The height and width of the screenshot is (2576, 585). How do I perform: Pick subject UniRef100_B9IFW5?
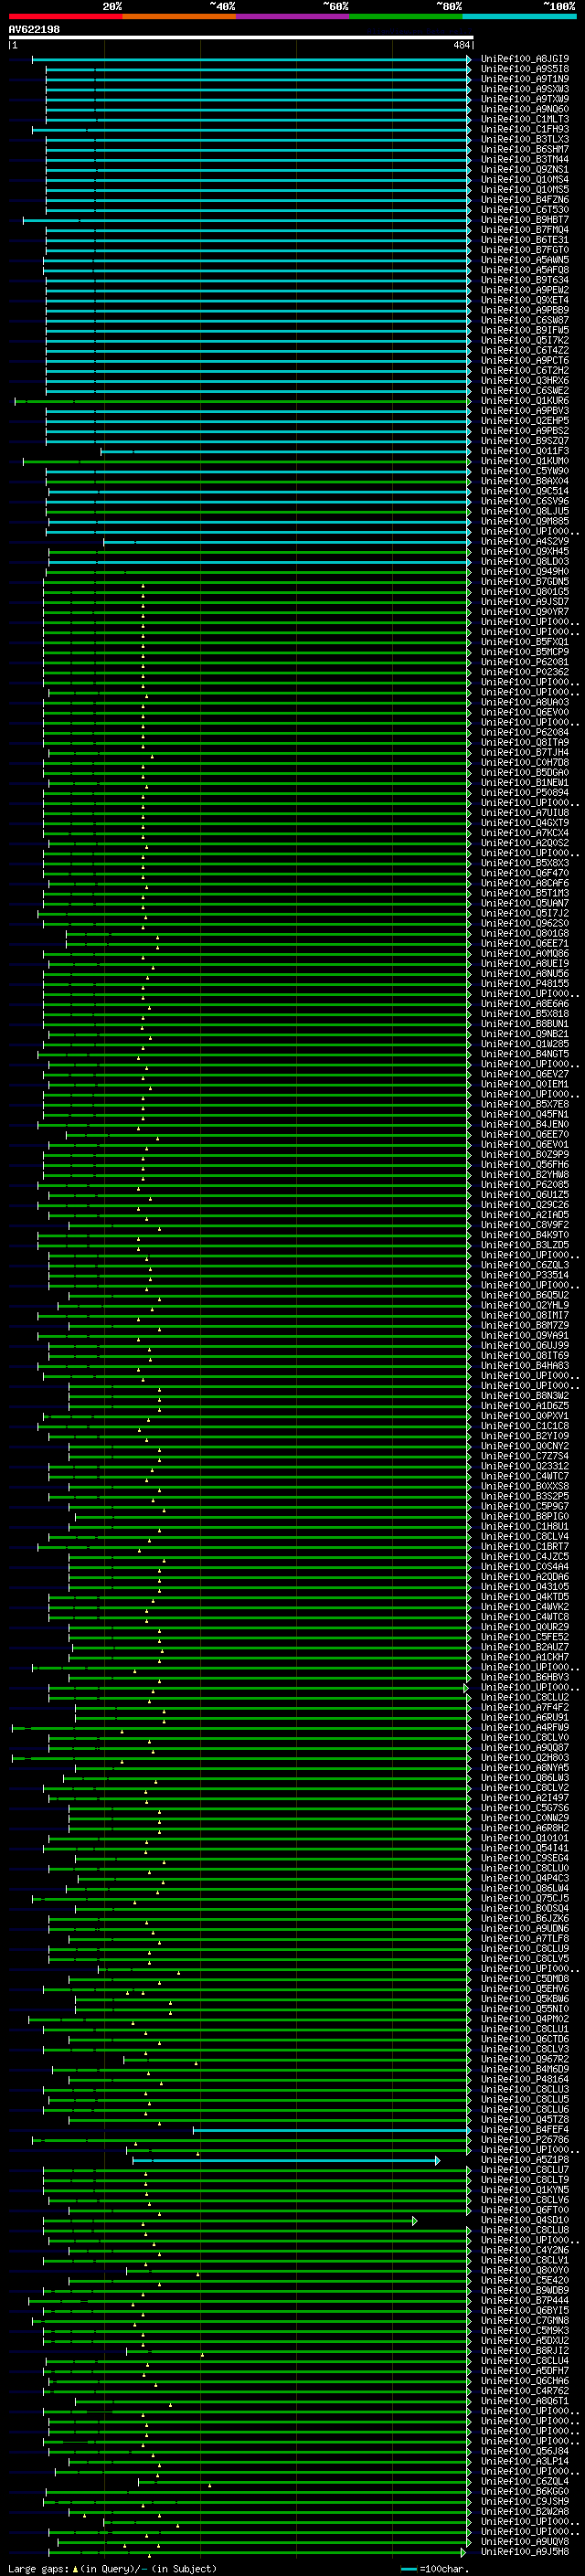(525, 330)
